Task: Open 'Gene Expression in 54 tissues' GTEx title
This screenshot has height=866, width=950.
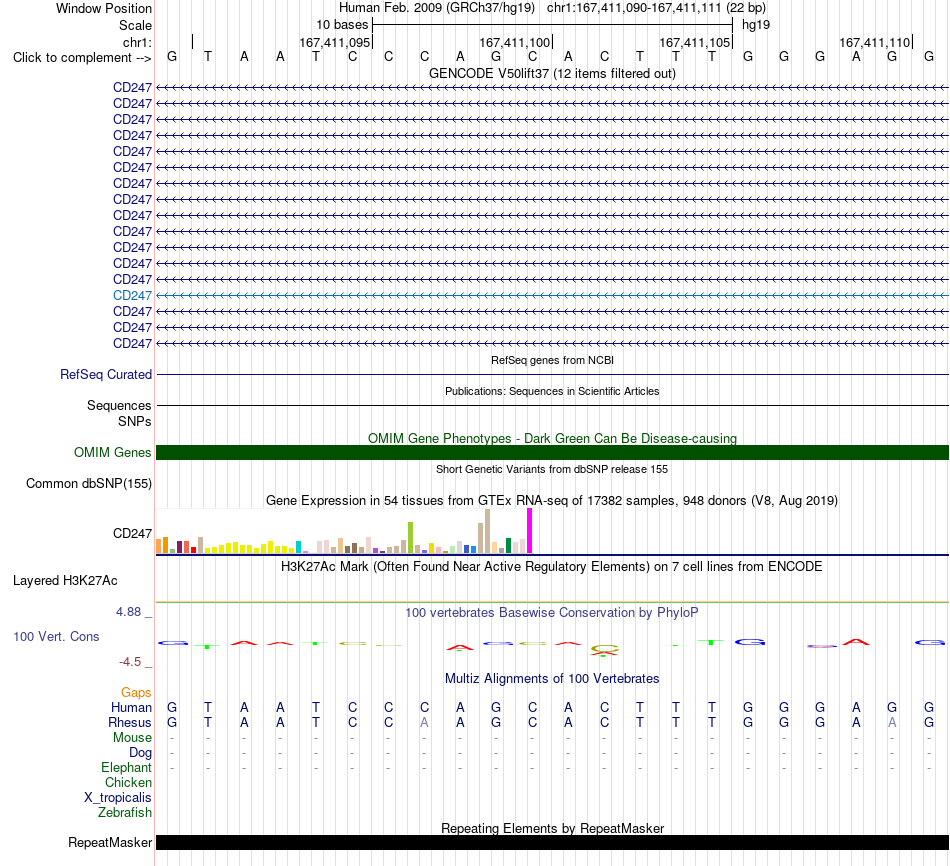Action: 552,501
